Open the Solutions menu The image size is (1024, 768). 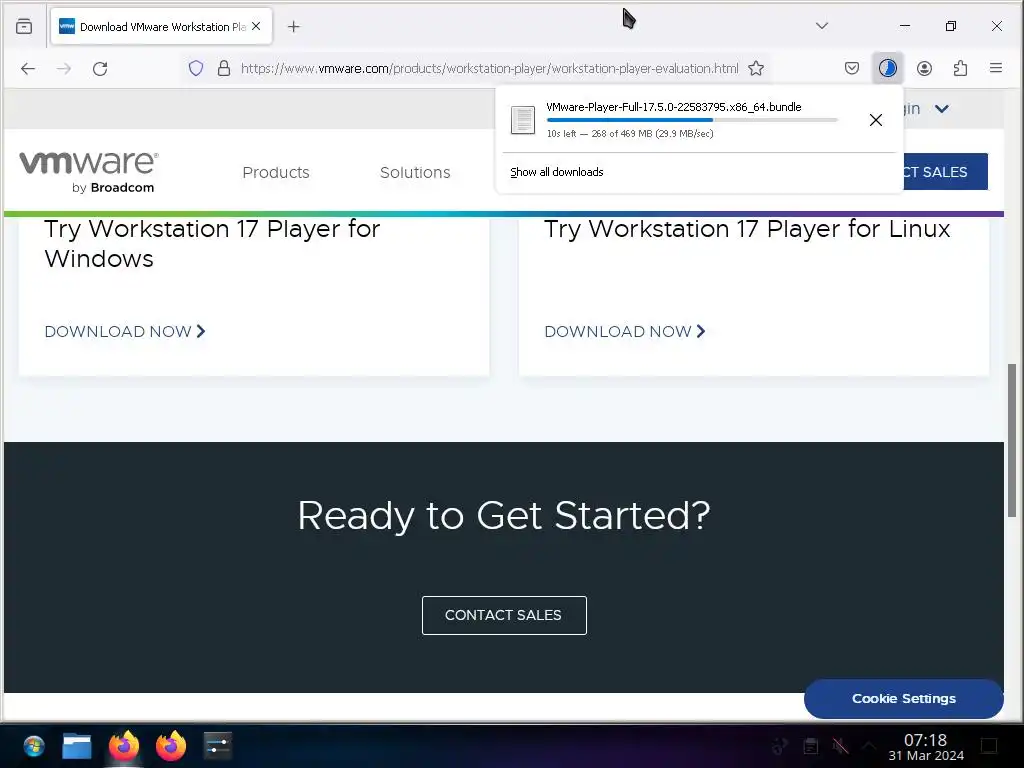415,172
